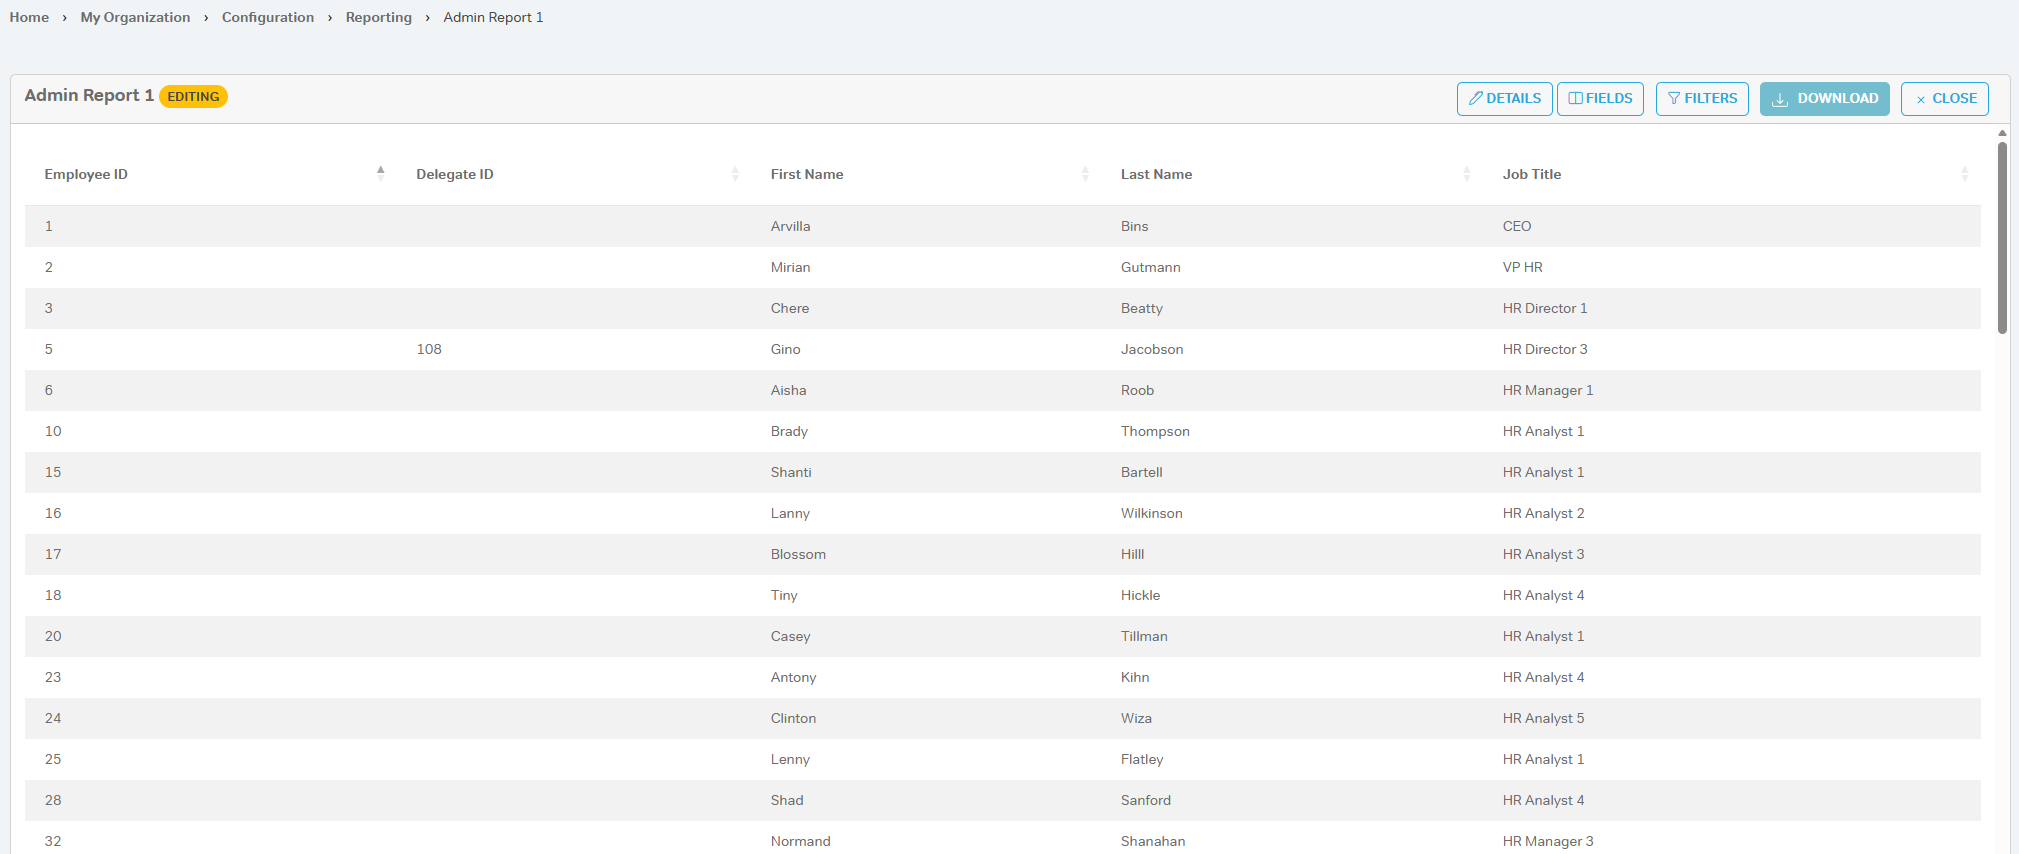Click the pencil icon on Details button
The image size is (2019, 854).
tap(1475, 99)
